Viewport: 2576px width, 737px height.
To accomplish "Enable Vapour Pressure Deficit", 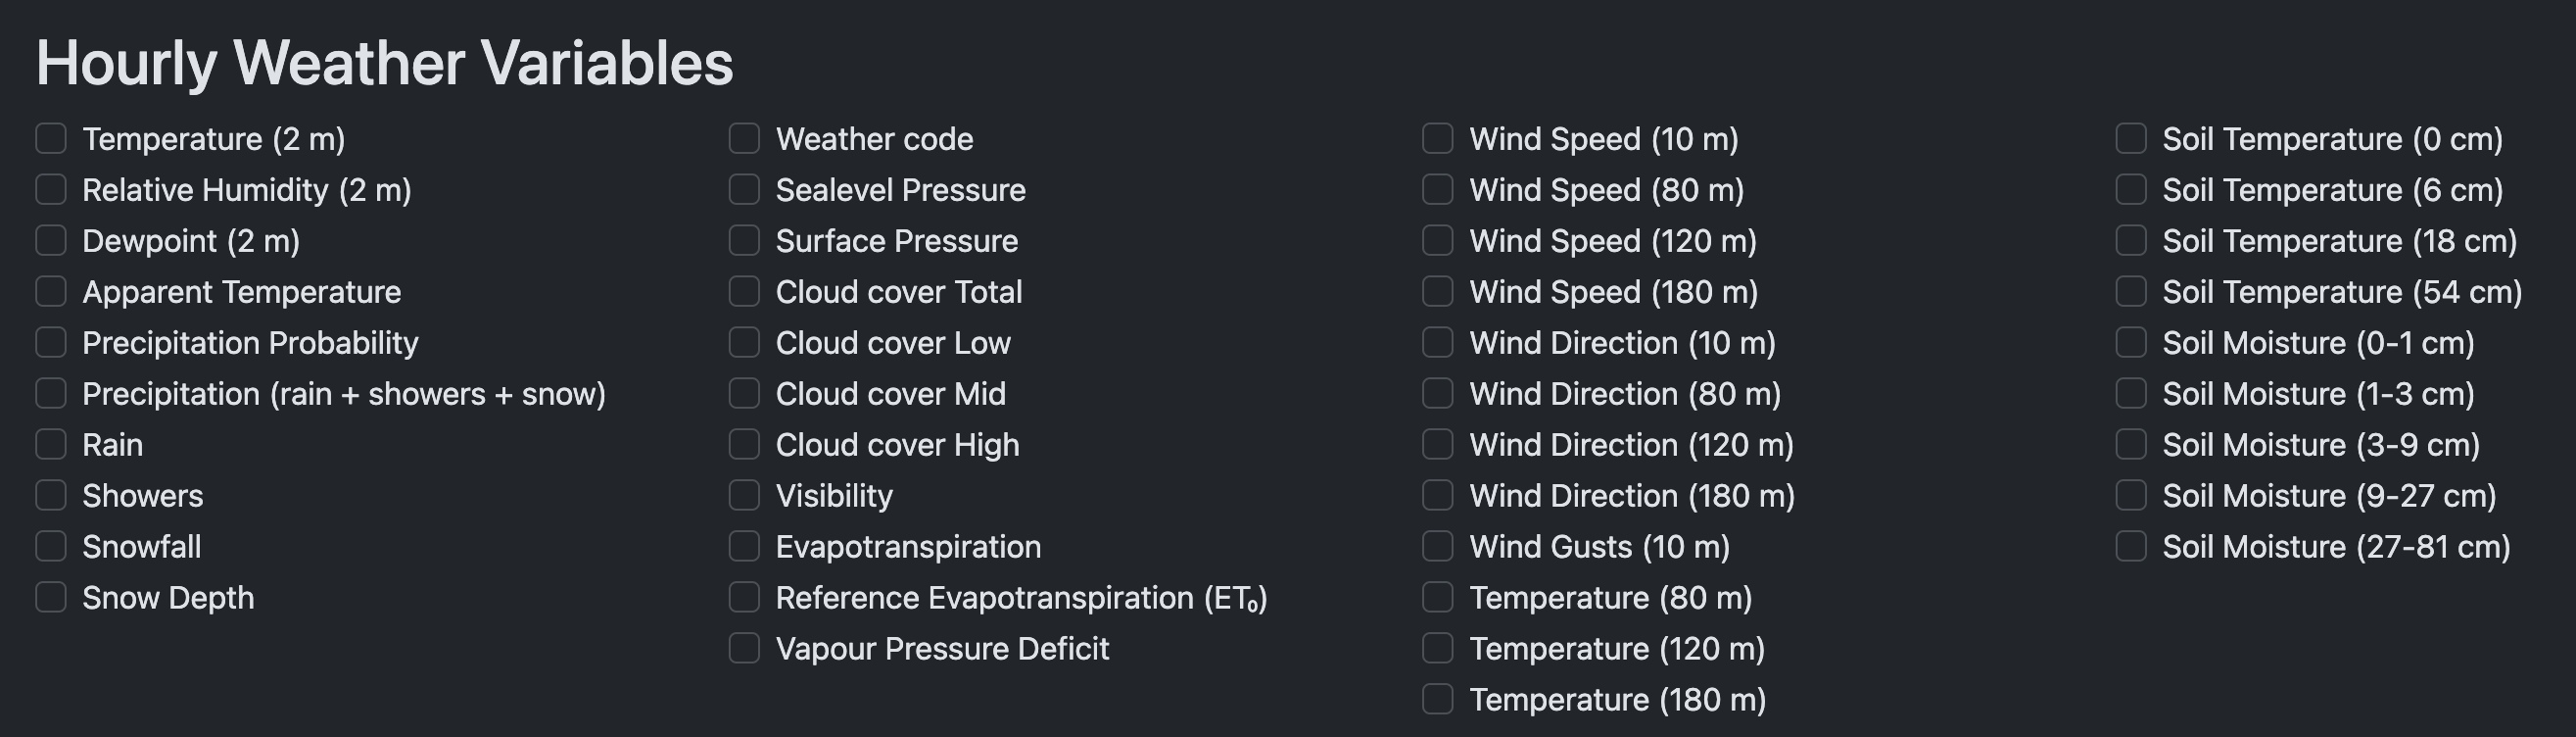I will (x=744, y=649).
